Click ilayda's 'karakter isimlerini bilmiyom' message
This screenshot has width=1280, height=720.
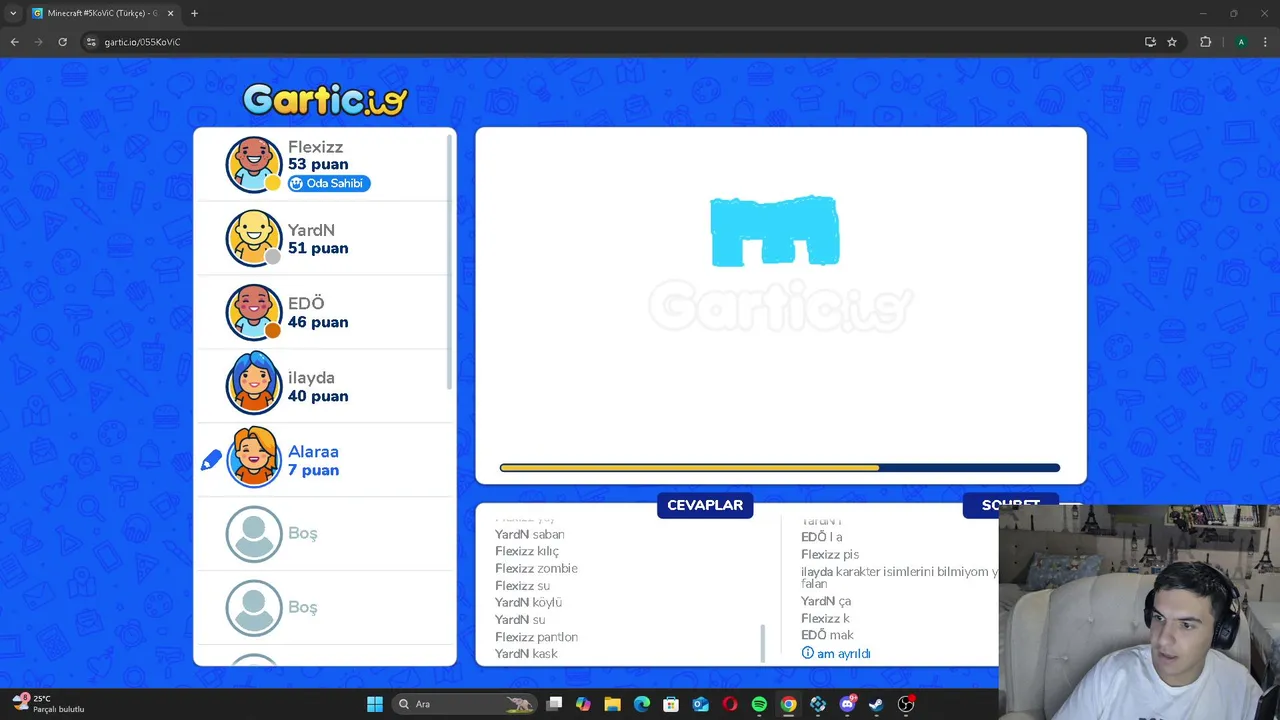(x=899, y=577)
